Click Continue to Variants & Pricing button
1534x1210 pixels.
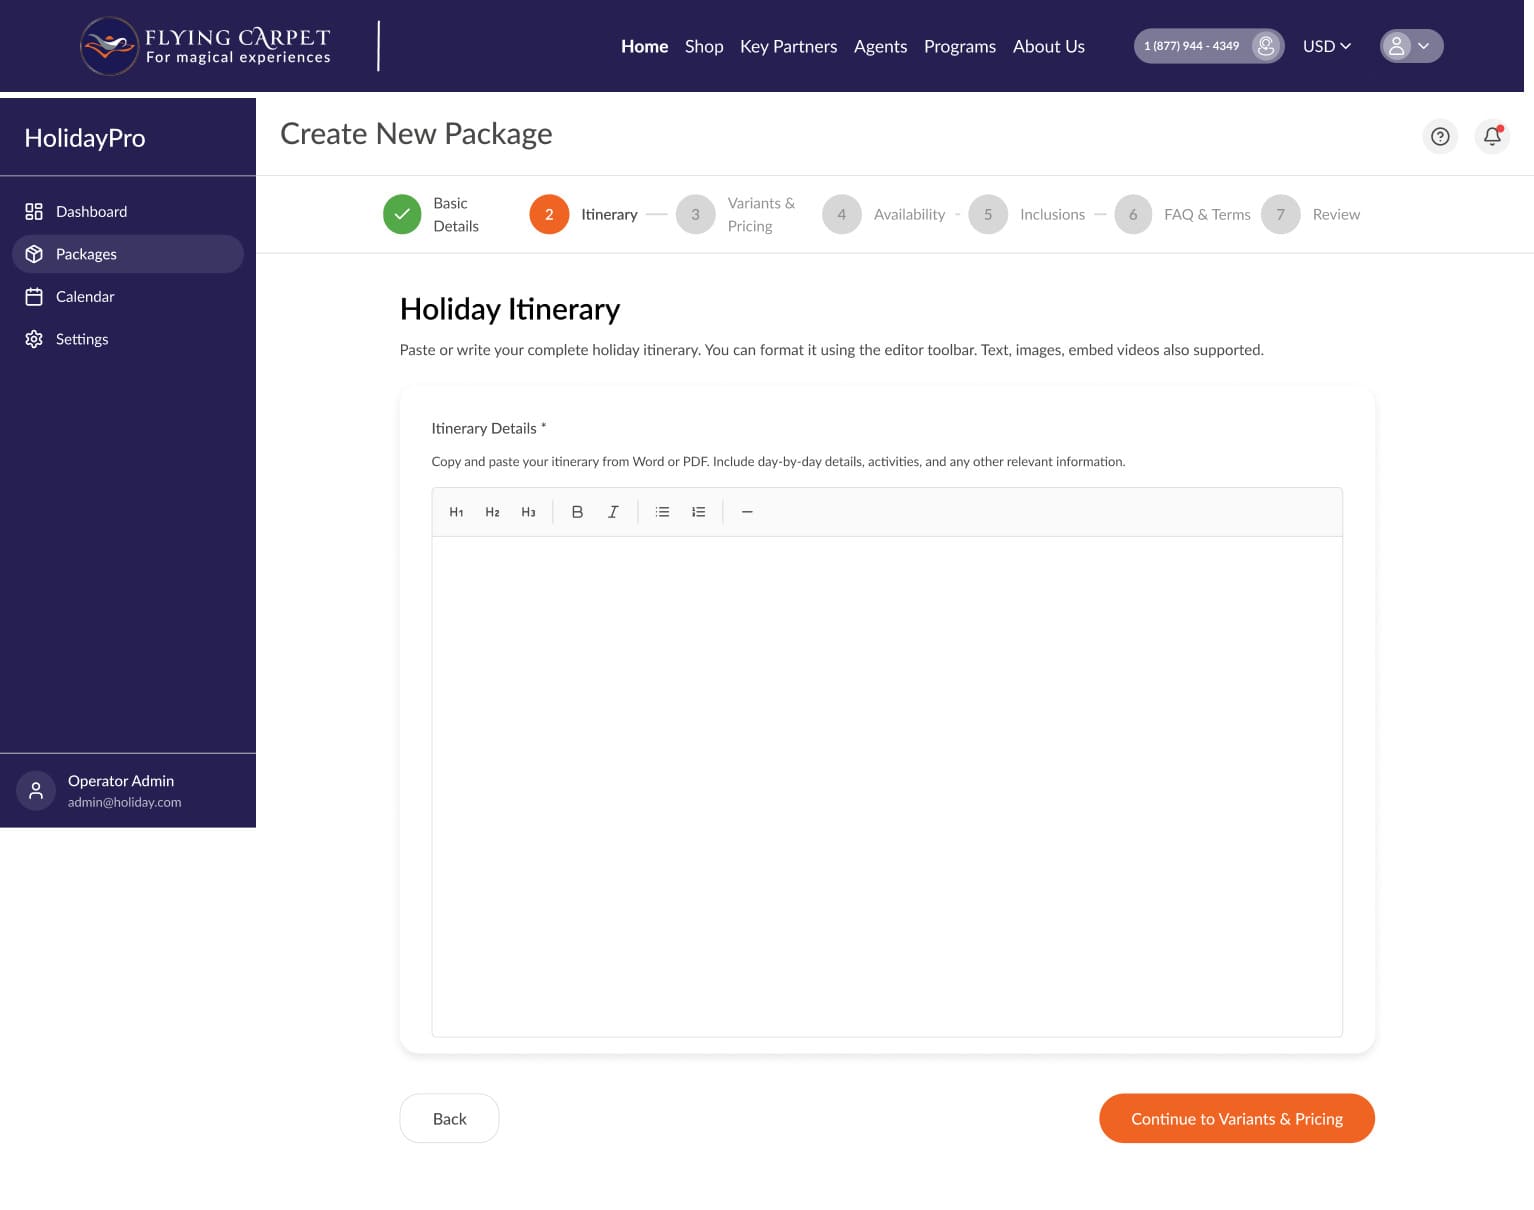[1237, 1118]
